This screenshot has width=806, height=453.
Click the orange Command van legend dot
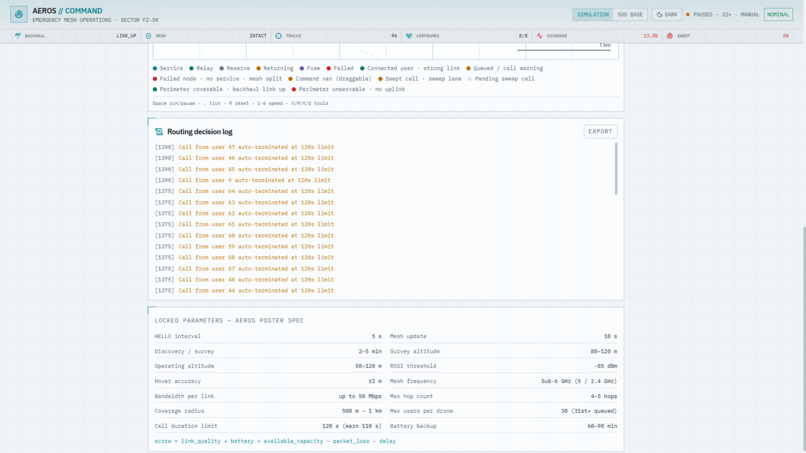pos(290,79)
